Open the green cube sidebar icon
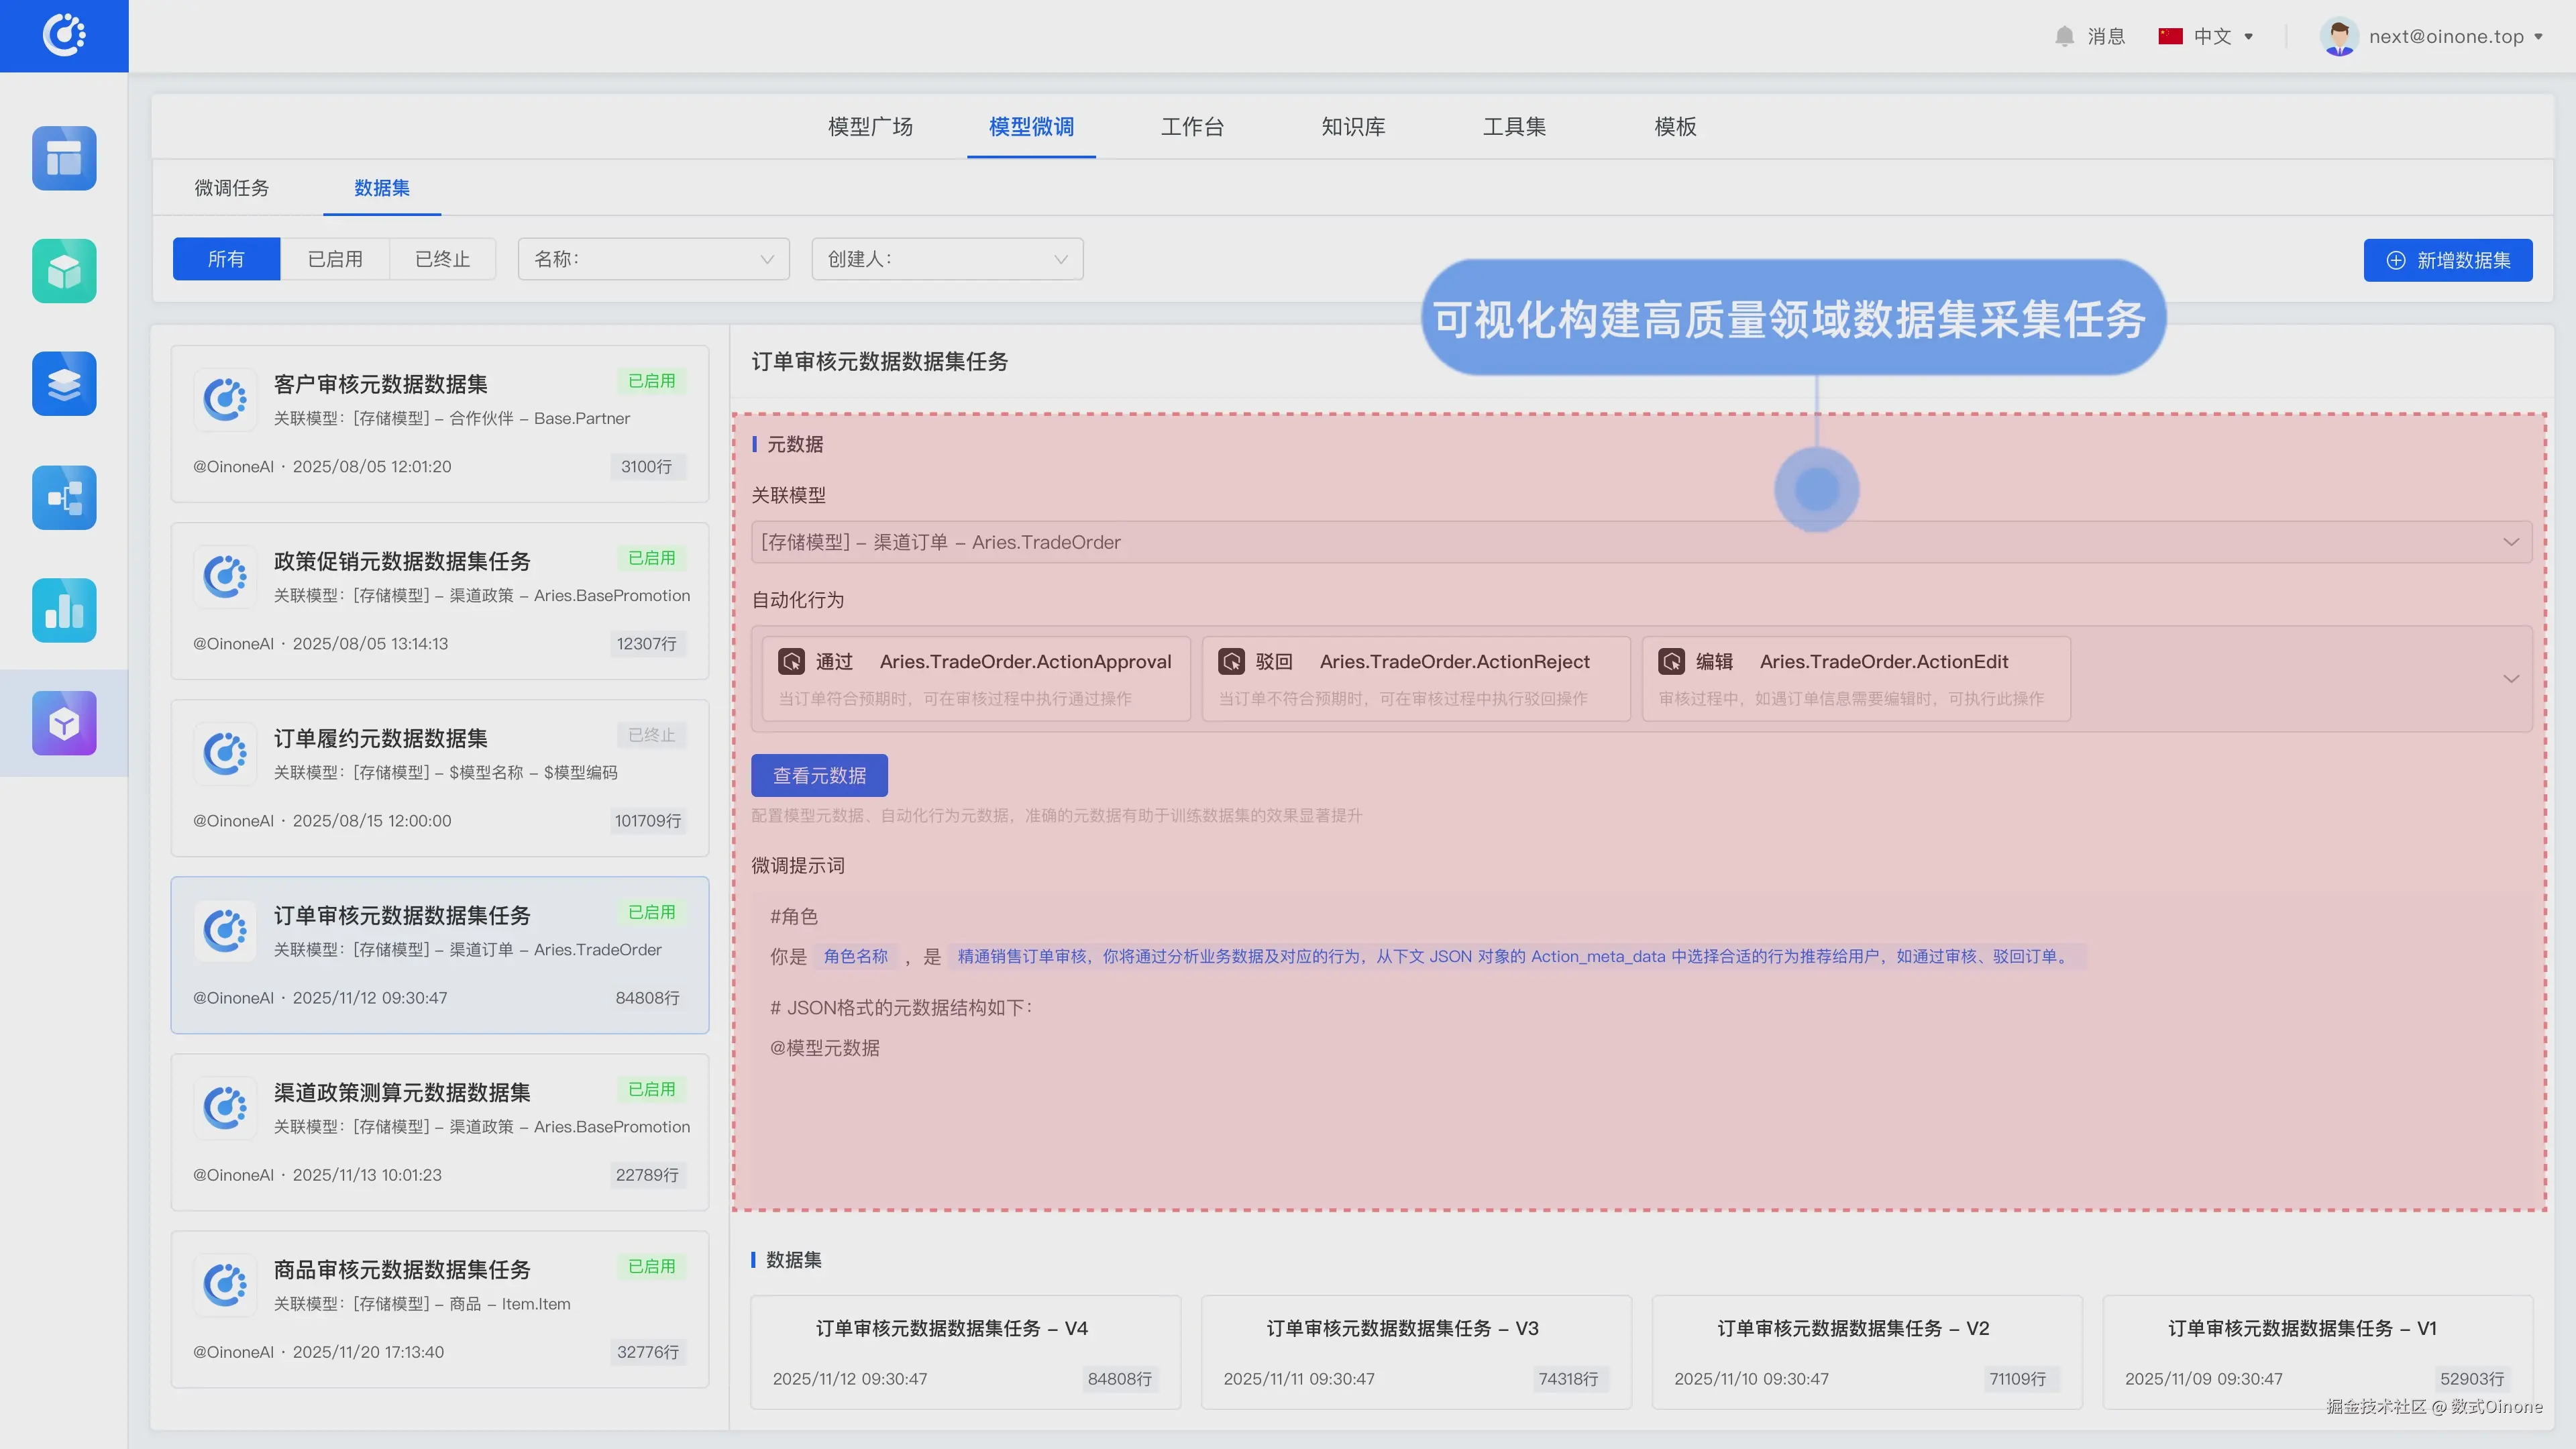This screenshot has height=1449, width=2576. tap(64, 271)
